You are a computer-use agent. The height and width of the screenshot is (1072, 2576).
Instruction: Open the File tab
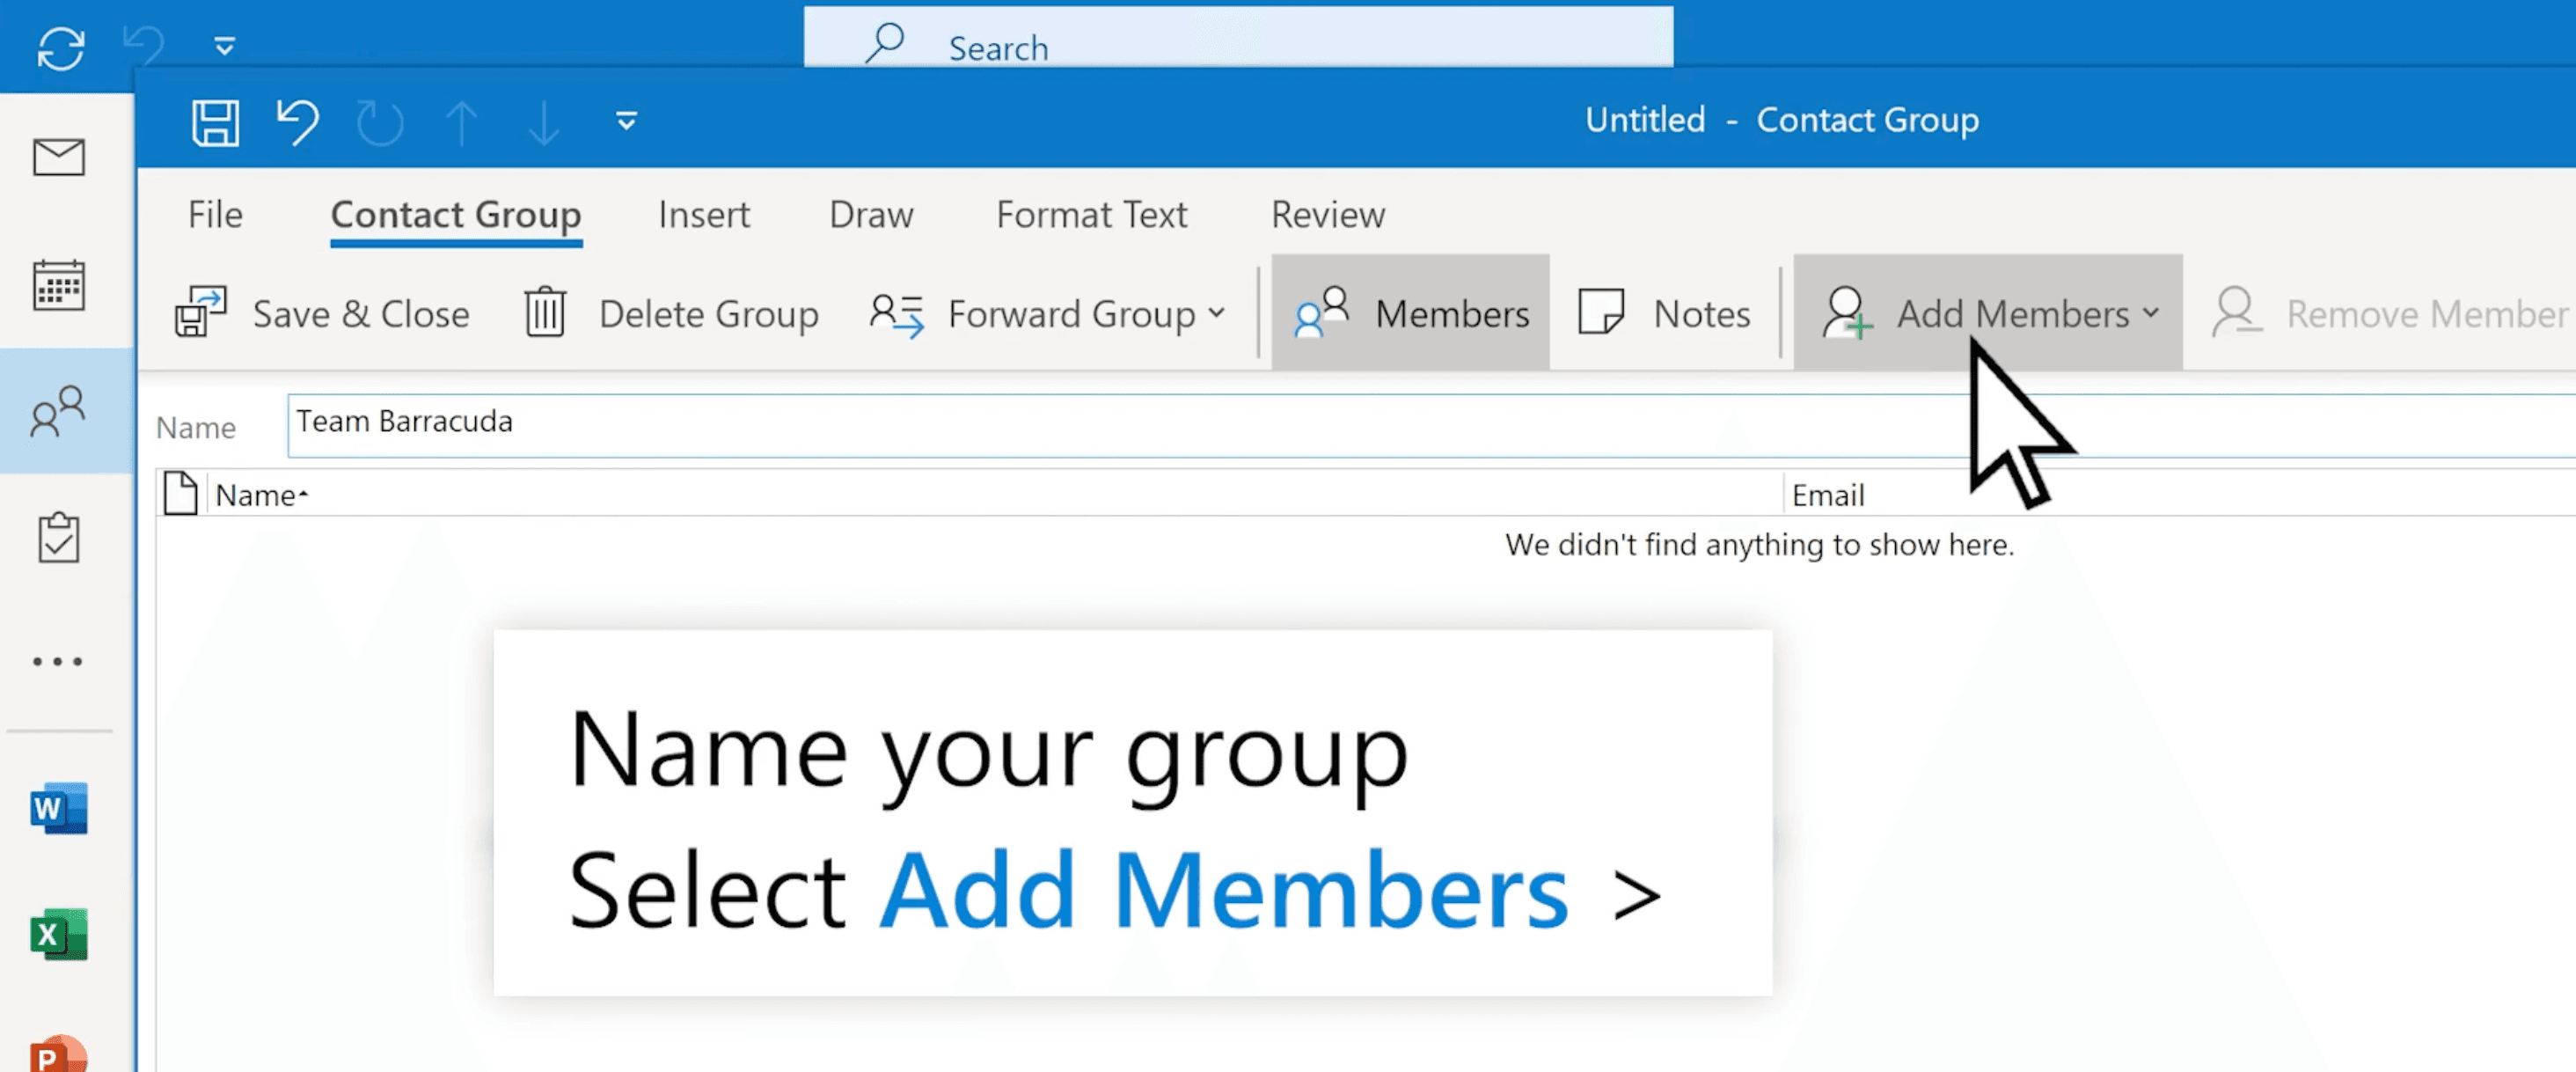(x=215, y=215)
